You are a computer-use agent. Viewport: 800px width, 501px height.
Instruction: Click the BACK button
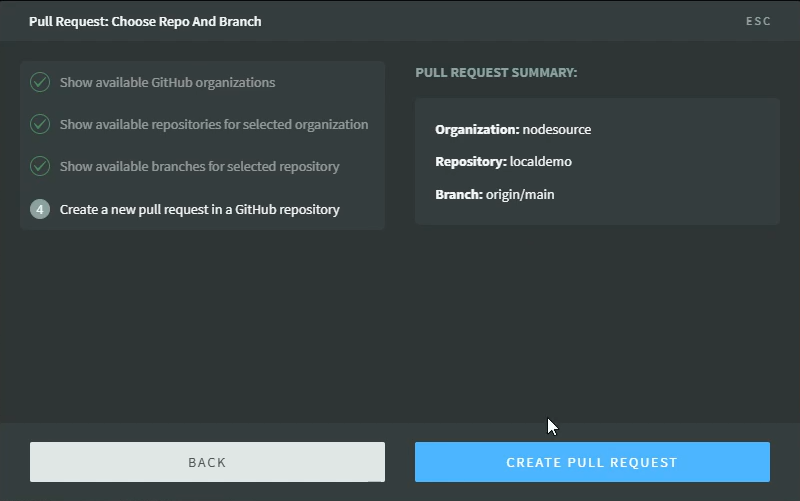[x=207, y=462]
